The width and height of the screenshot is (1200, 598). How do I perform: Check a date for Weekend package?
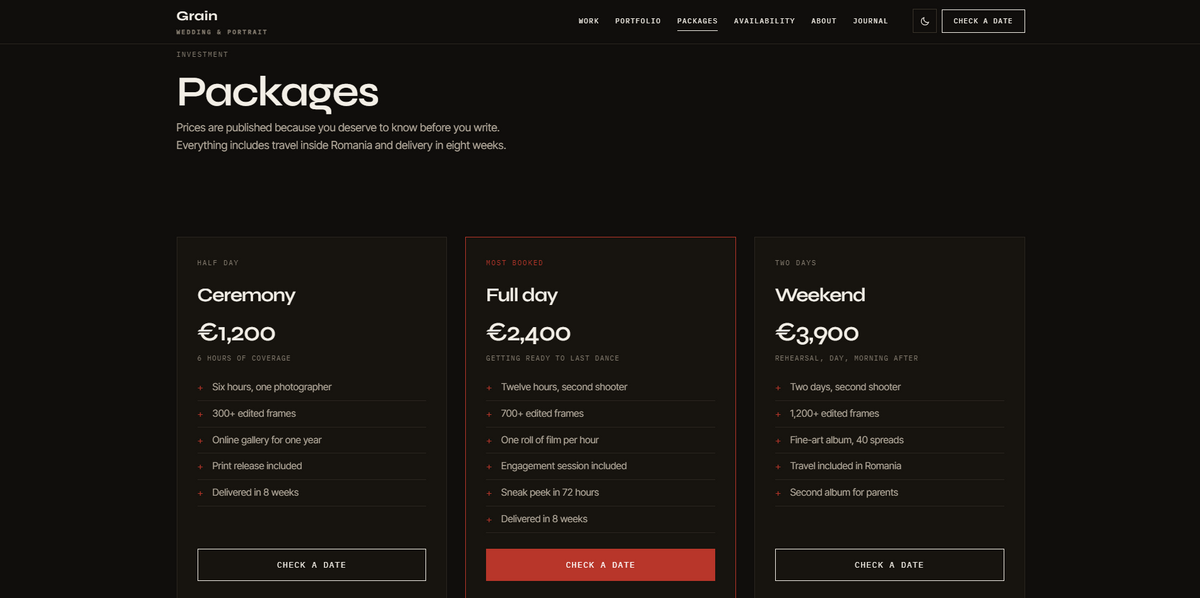coord(889,565)
